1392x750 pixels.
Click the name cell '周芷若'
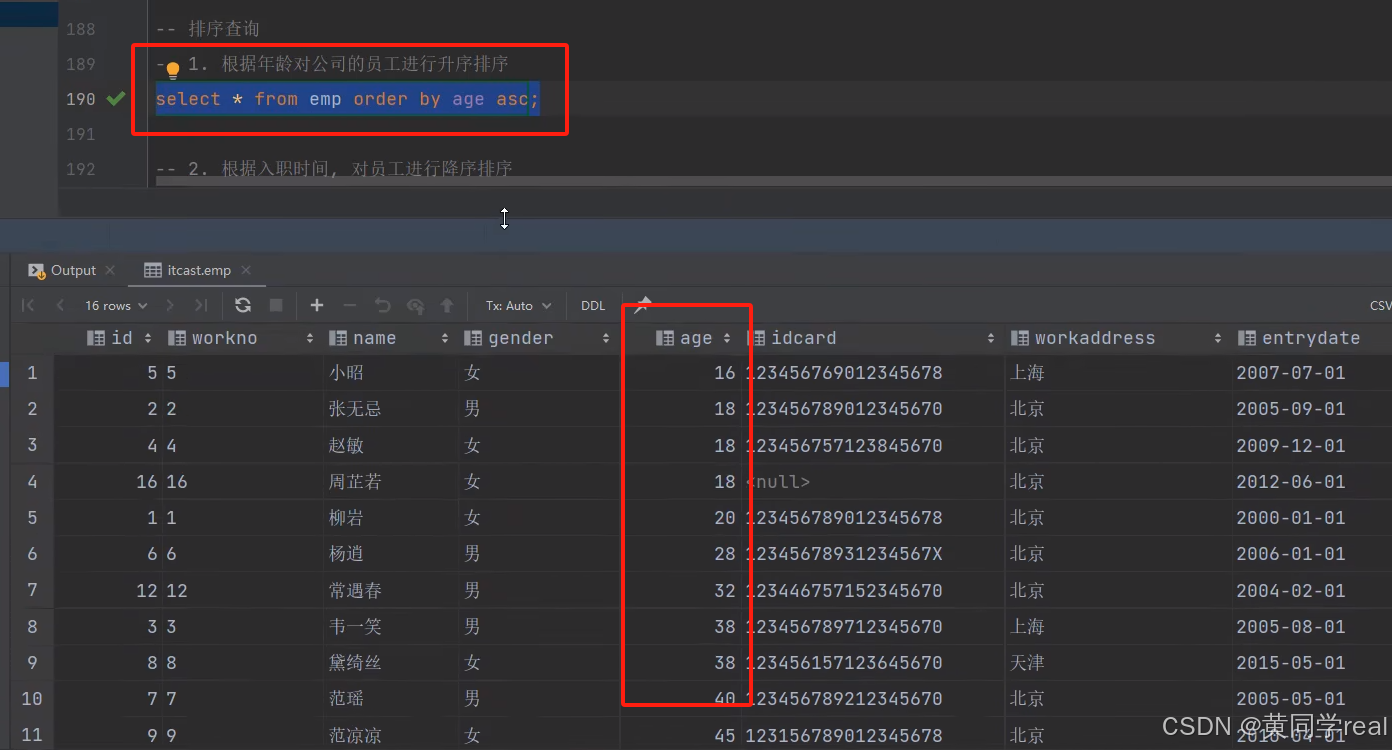click(x=355, y=482)
